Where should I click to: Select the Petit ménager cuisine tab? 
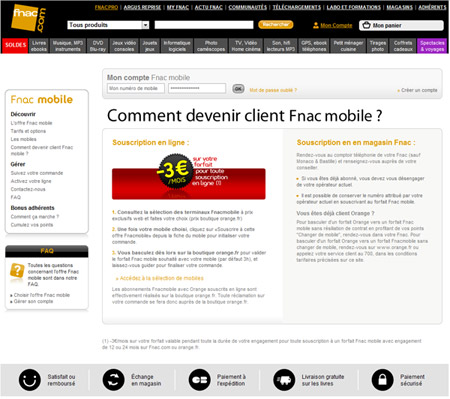click(348, 46)
